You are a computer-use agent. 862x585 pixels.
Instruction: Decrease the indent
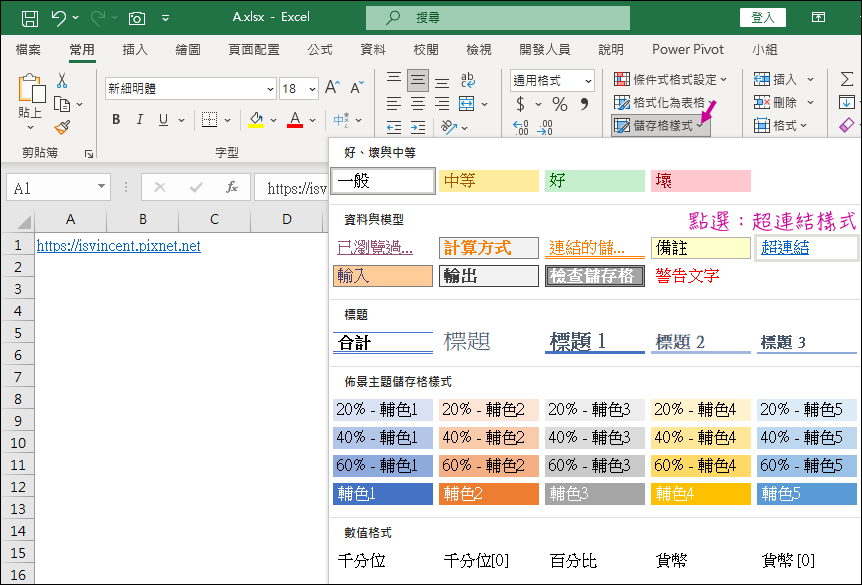tap(394, 128)
